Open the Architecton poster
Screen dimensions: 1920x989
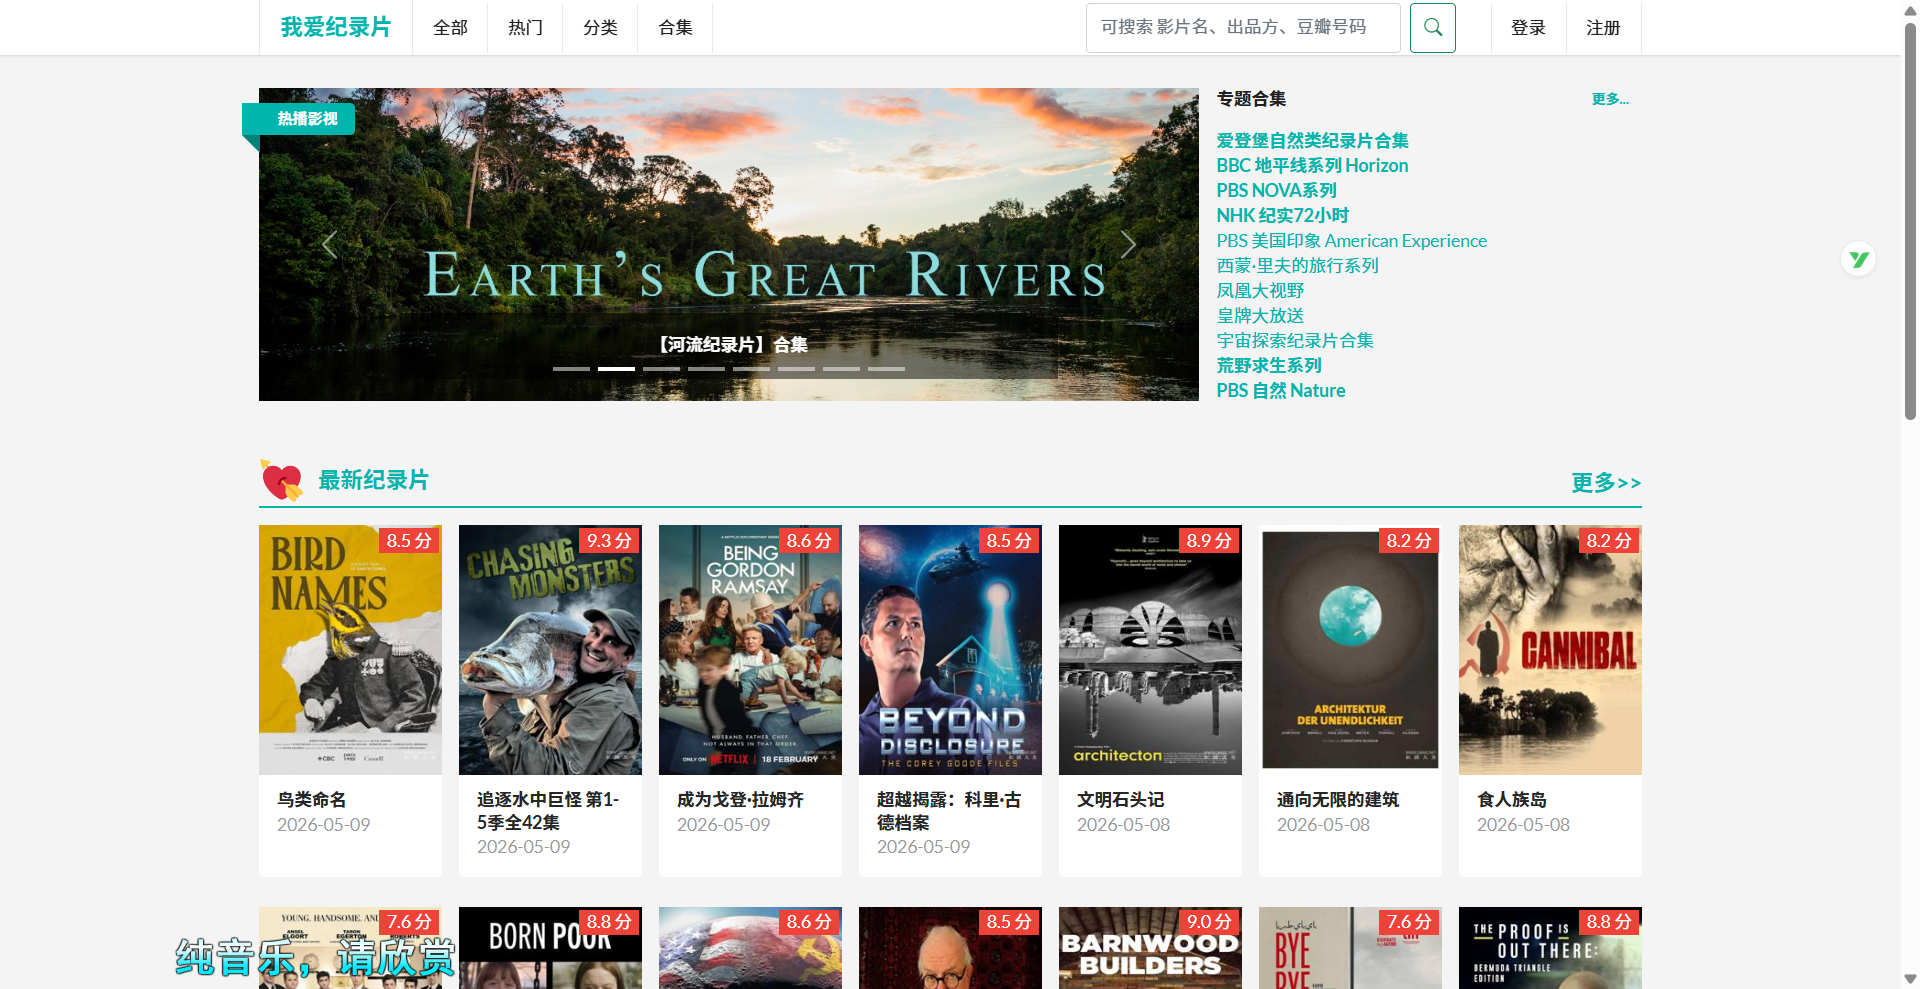coord(1150,650)
